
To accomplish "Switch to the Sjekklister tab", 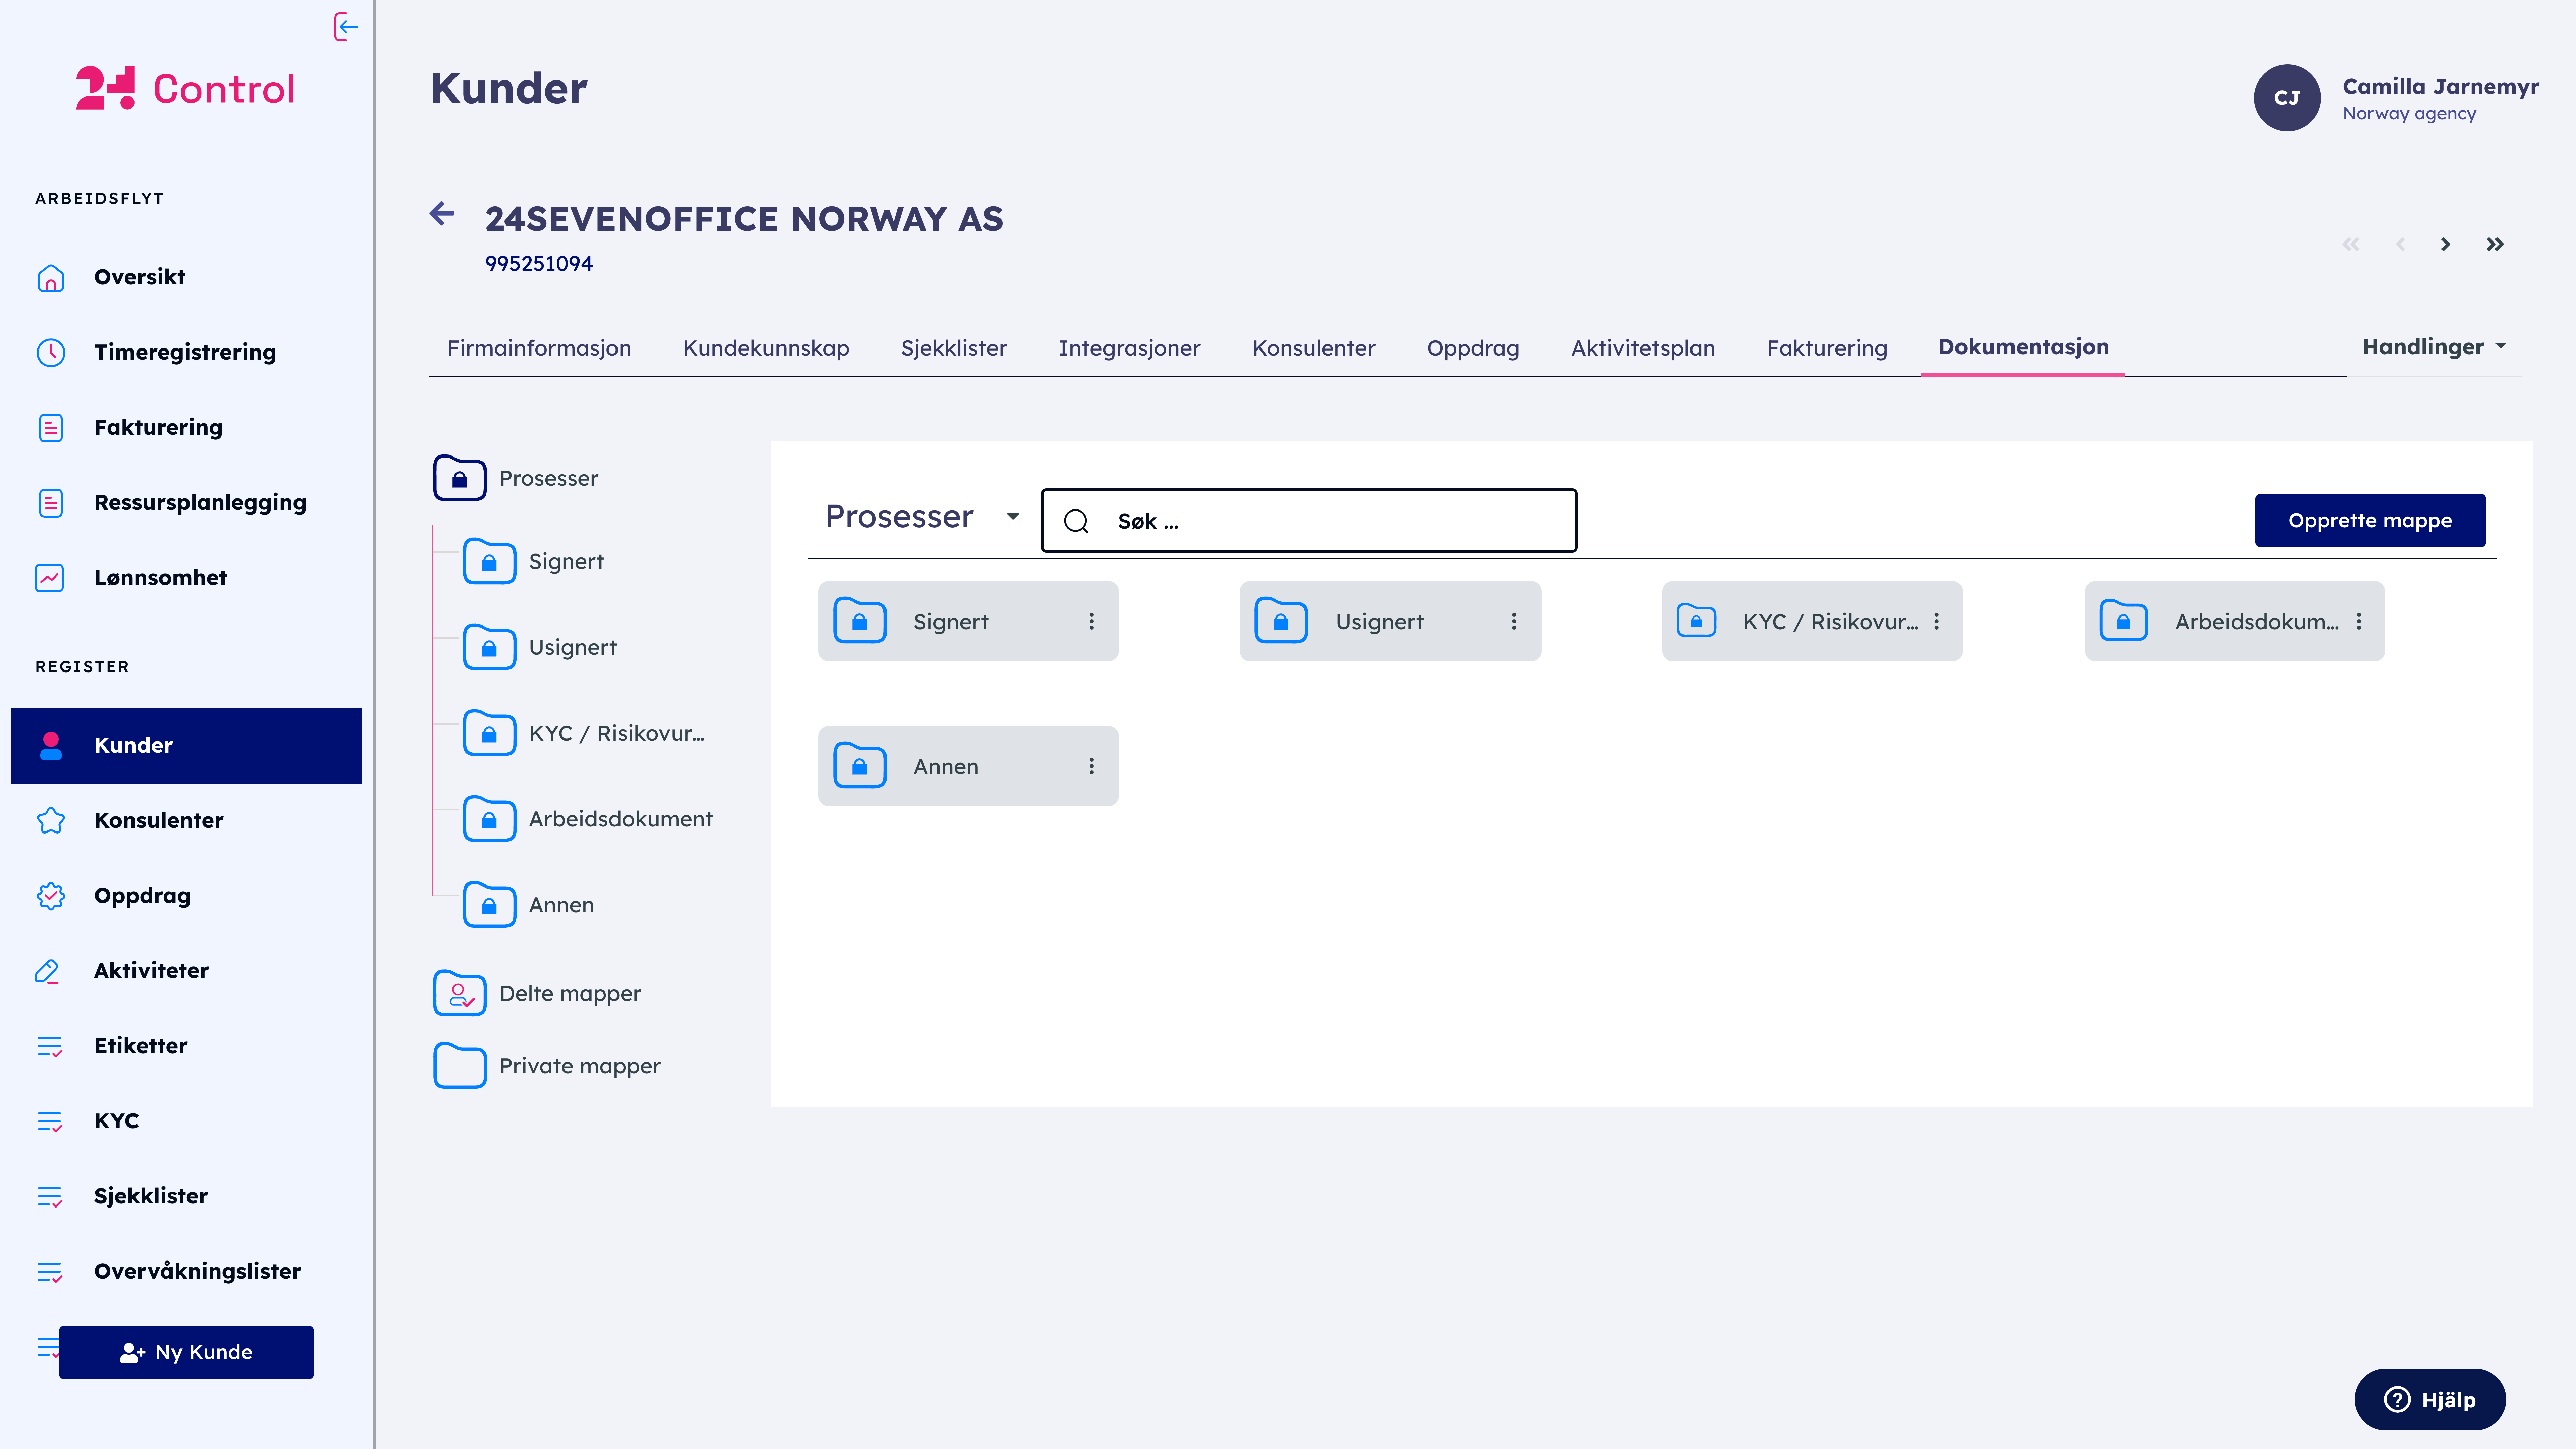I will pyautogui.click(x=954, y=348).
